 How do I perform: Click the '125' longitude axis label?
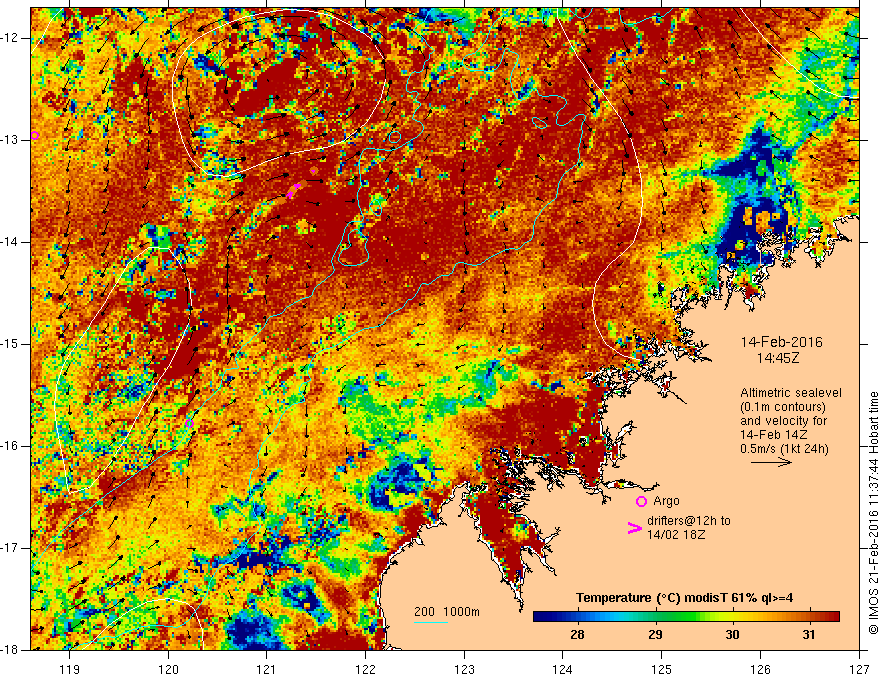pos(662,669)
